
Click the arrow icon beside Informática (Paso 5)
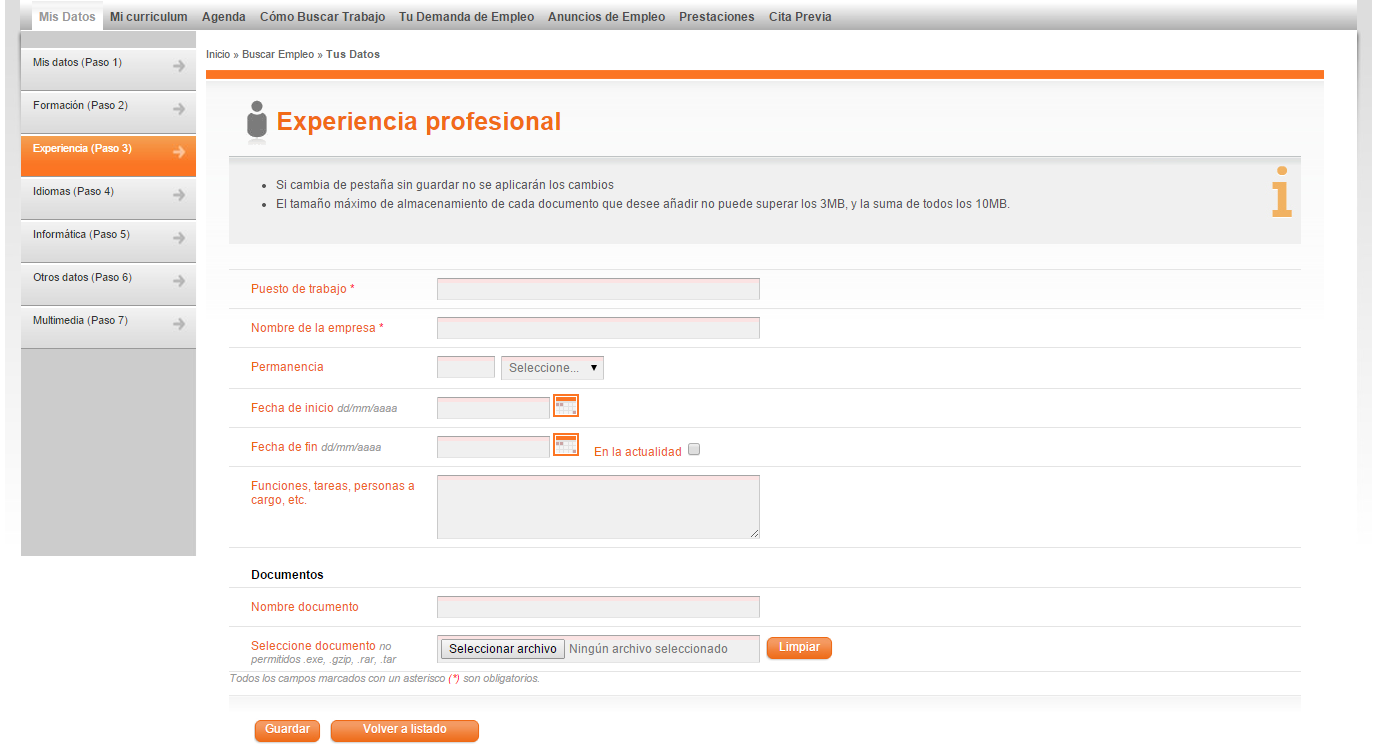click(x=179, y=238)
